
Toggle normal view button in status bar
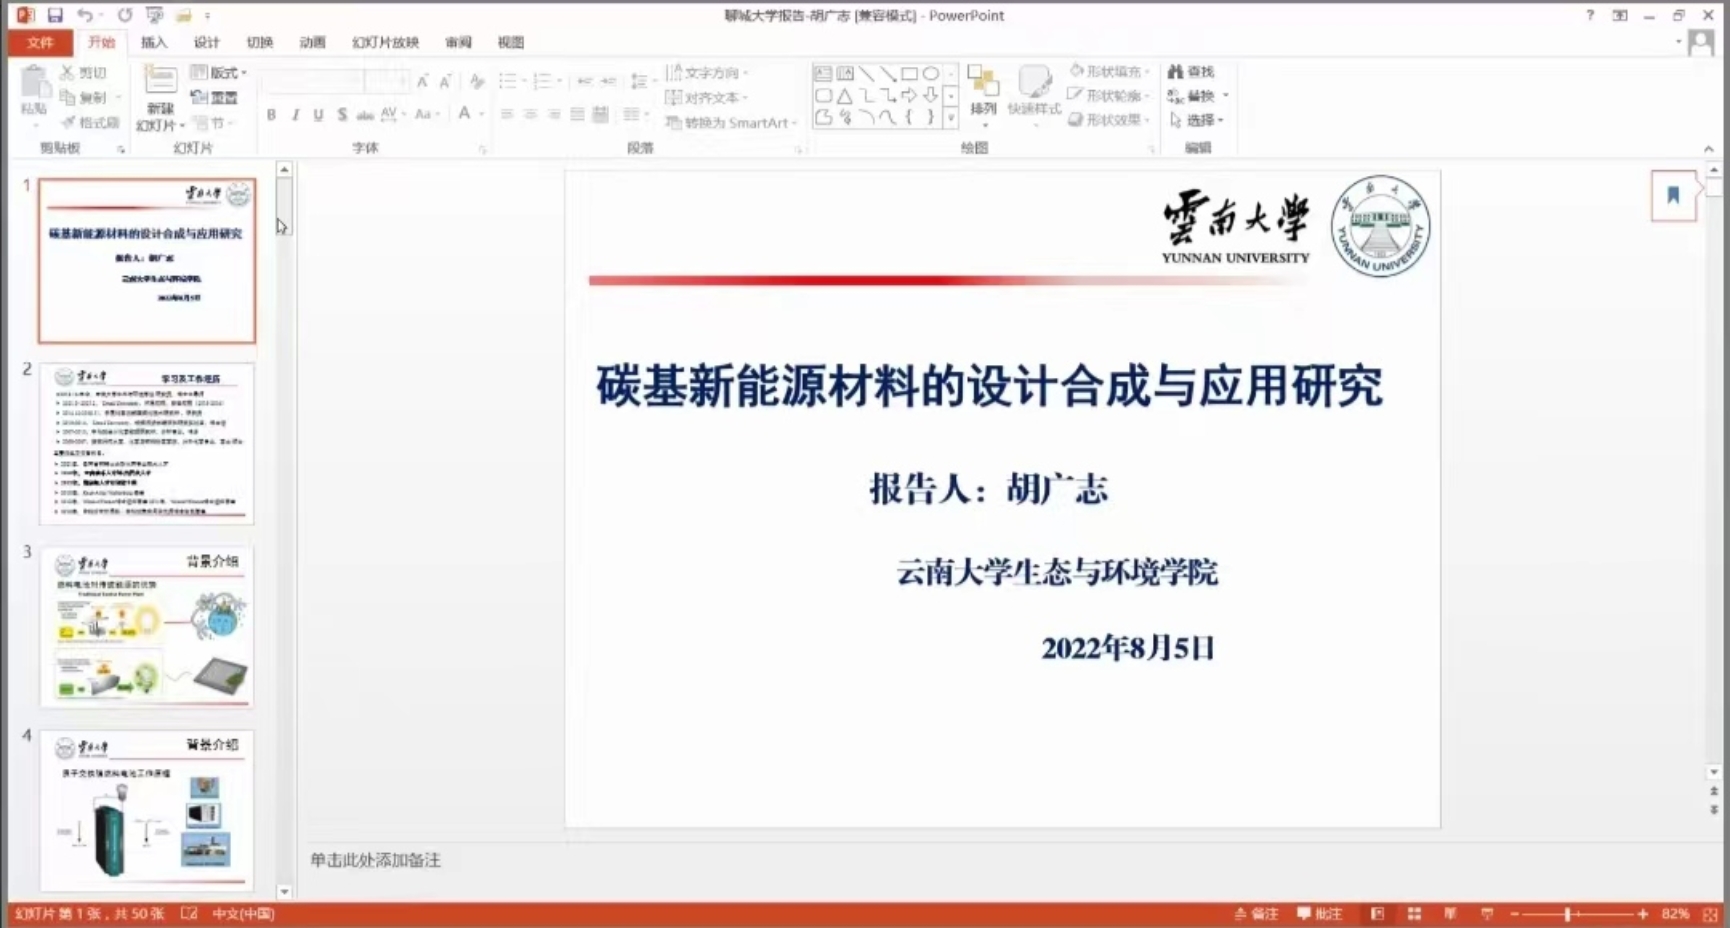[x=1377, y=914]
